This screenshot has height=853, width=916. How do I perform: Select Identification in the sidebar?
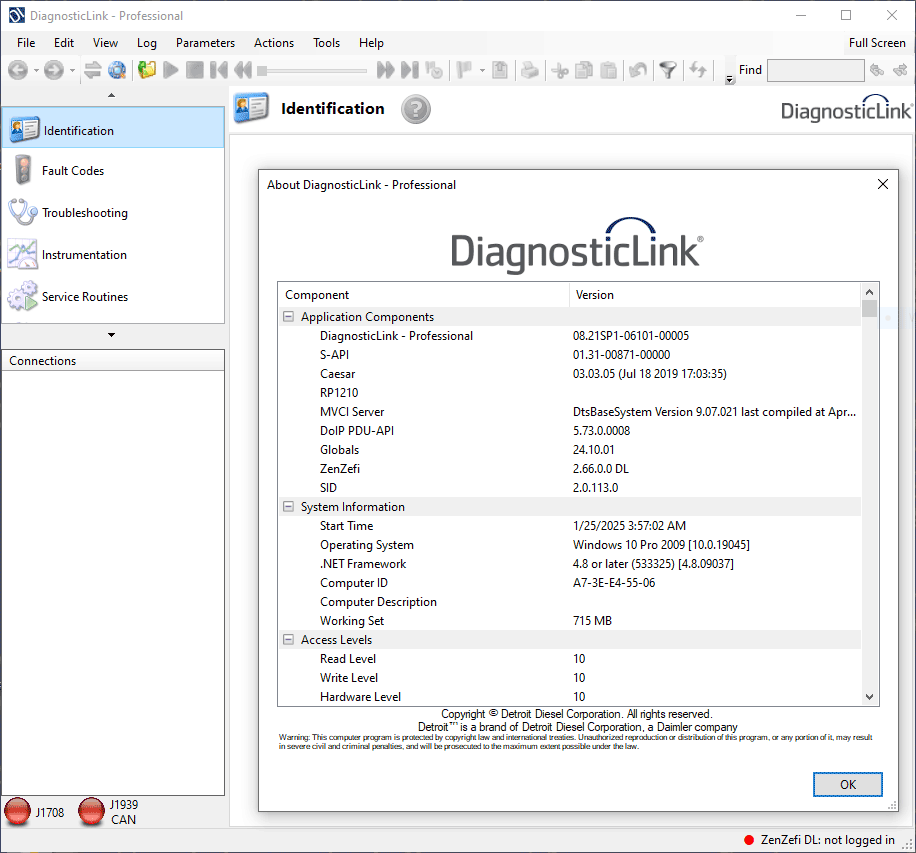click(x=113, y=128)
